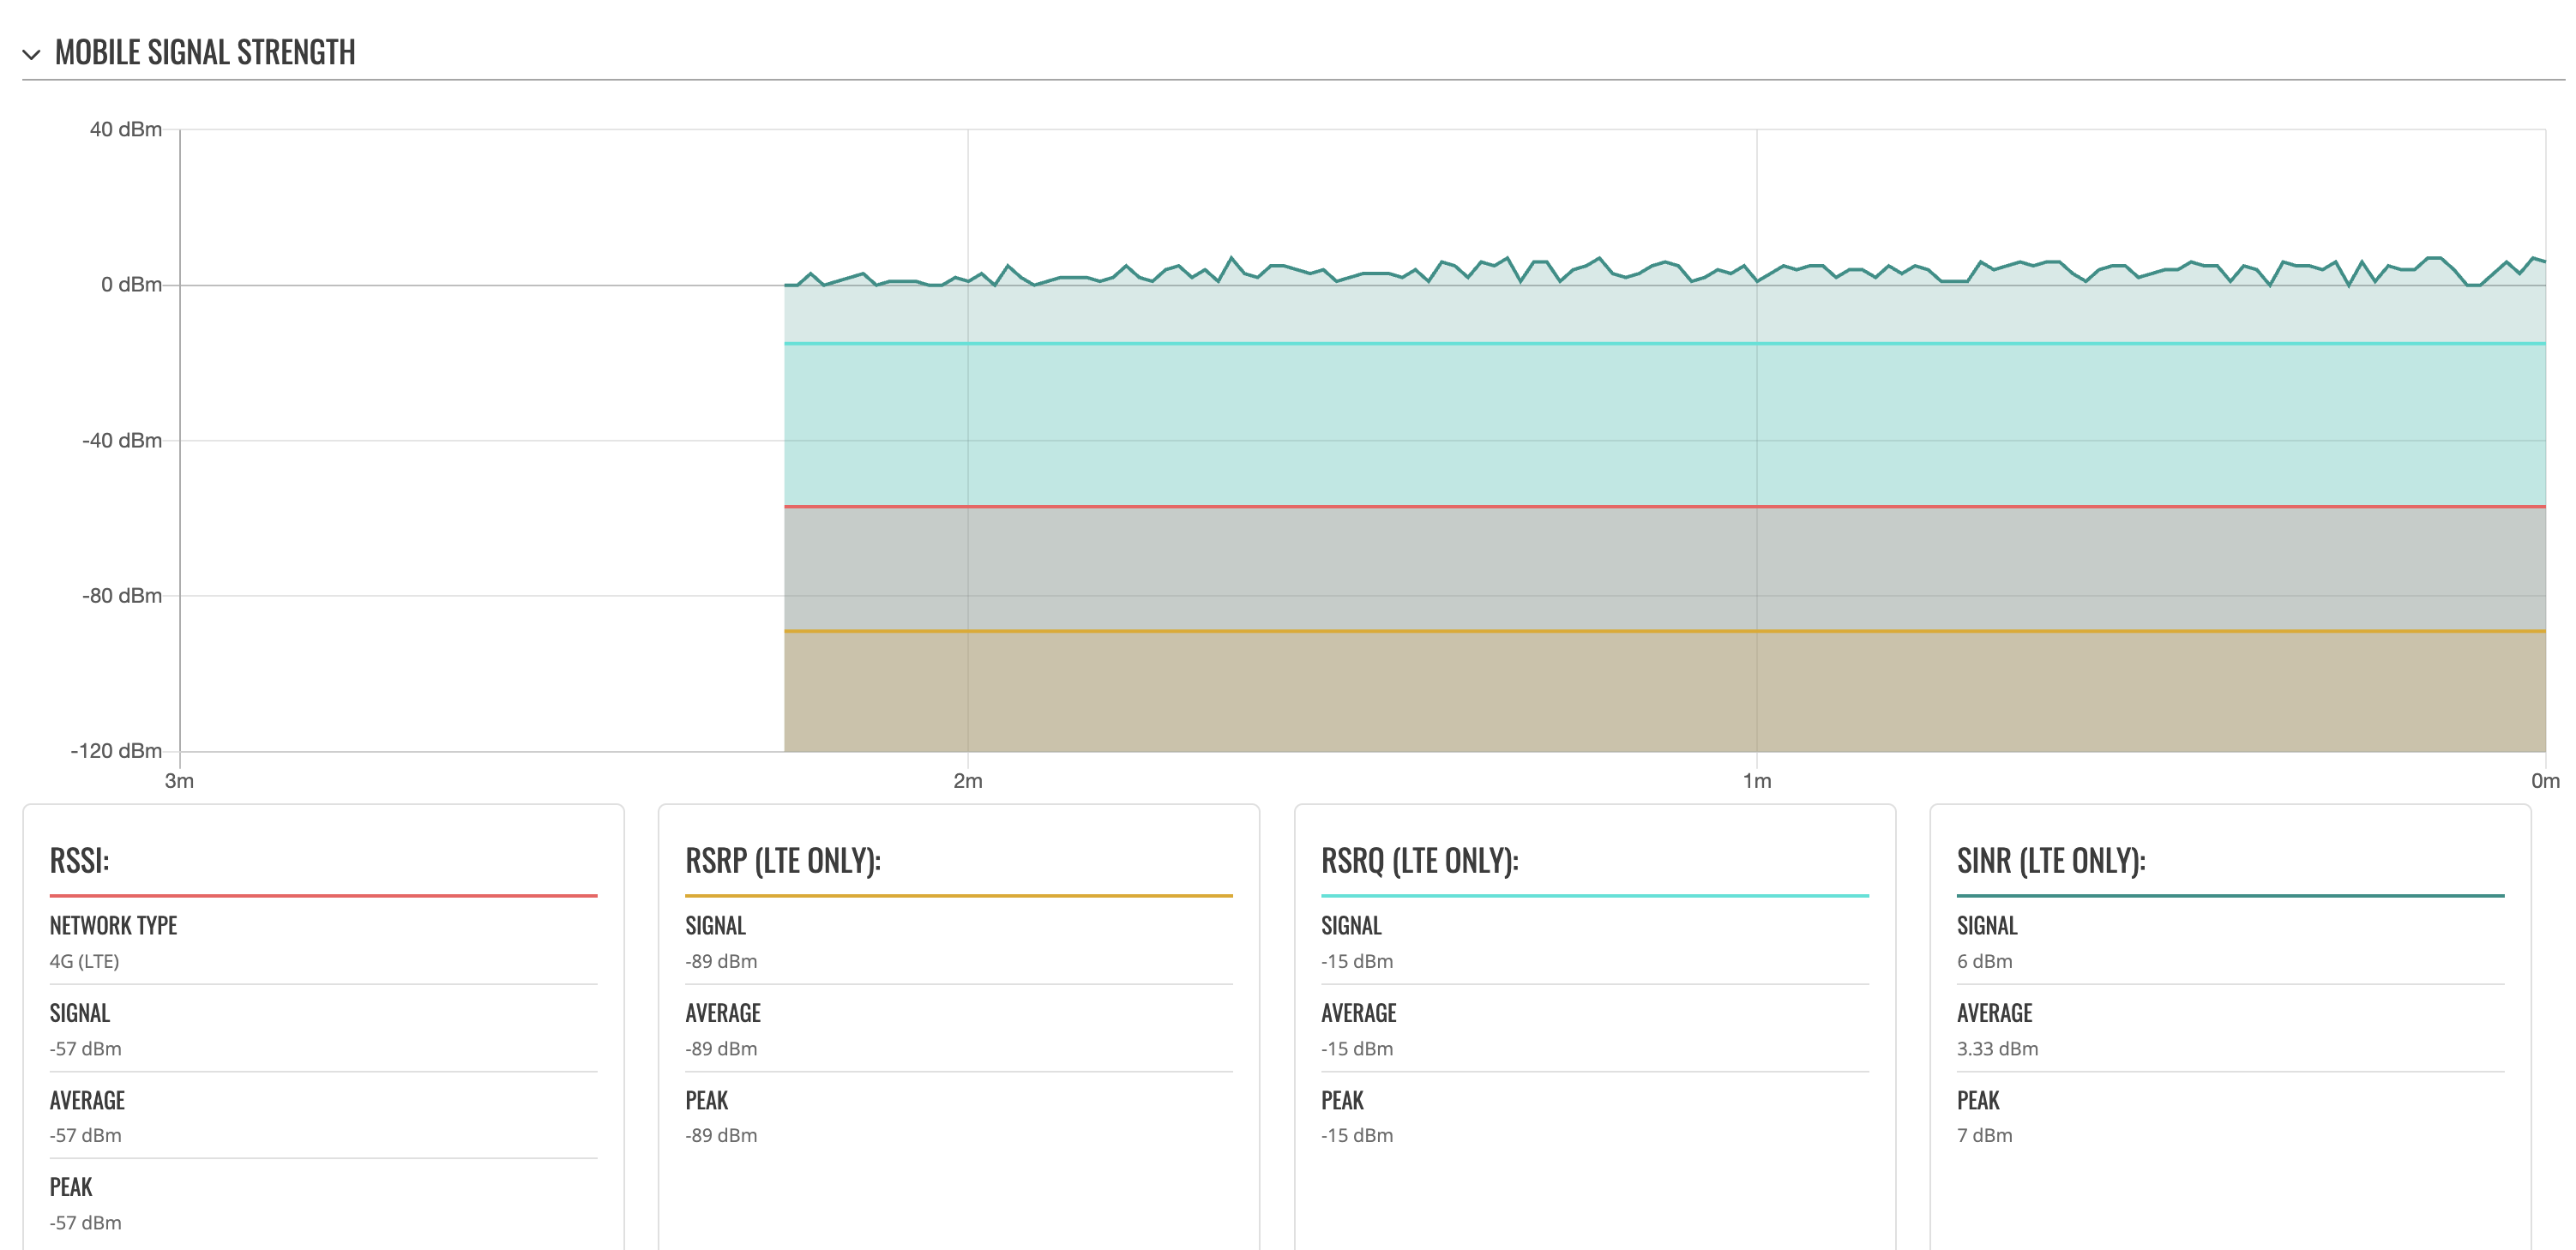Click the RSSI red legend line
Viewport: 2576px width, 1250px height.
[x=323, y=895]
